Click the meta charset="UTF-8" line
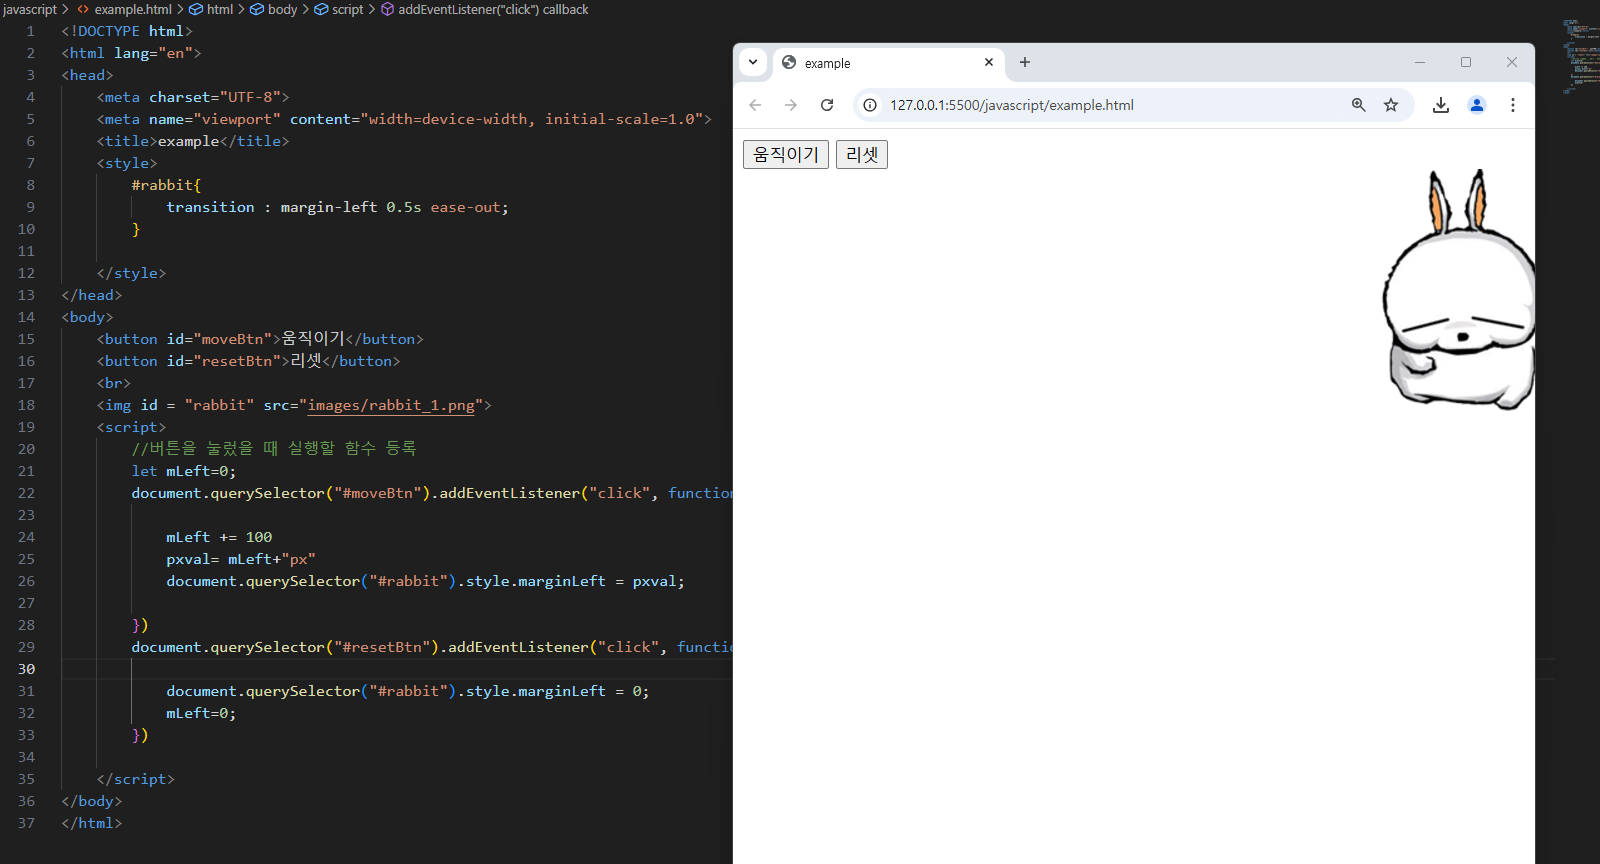This screenshot has width=1600, height=864. pos(193,97)
